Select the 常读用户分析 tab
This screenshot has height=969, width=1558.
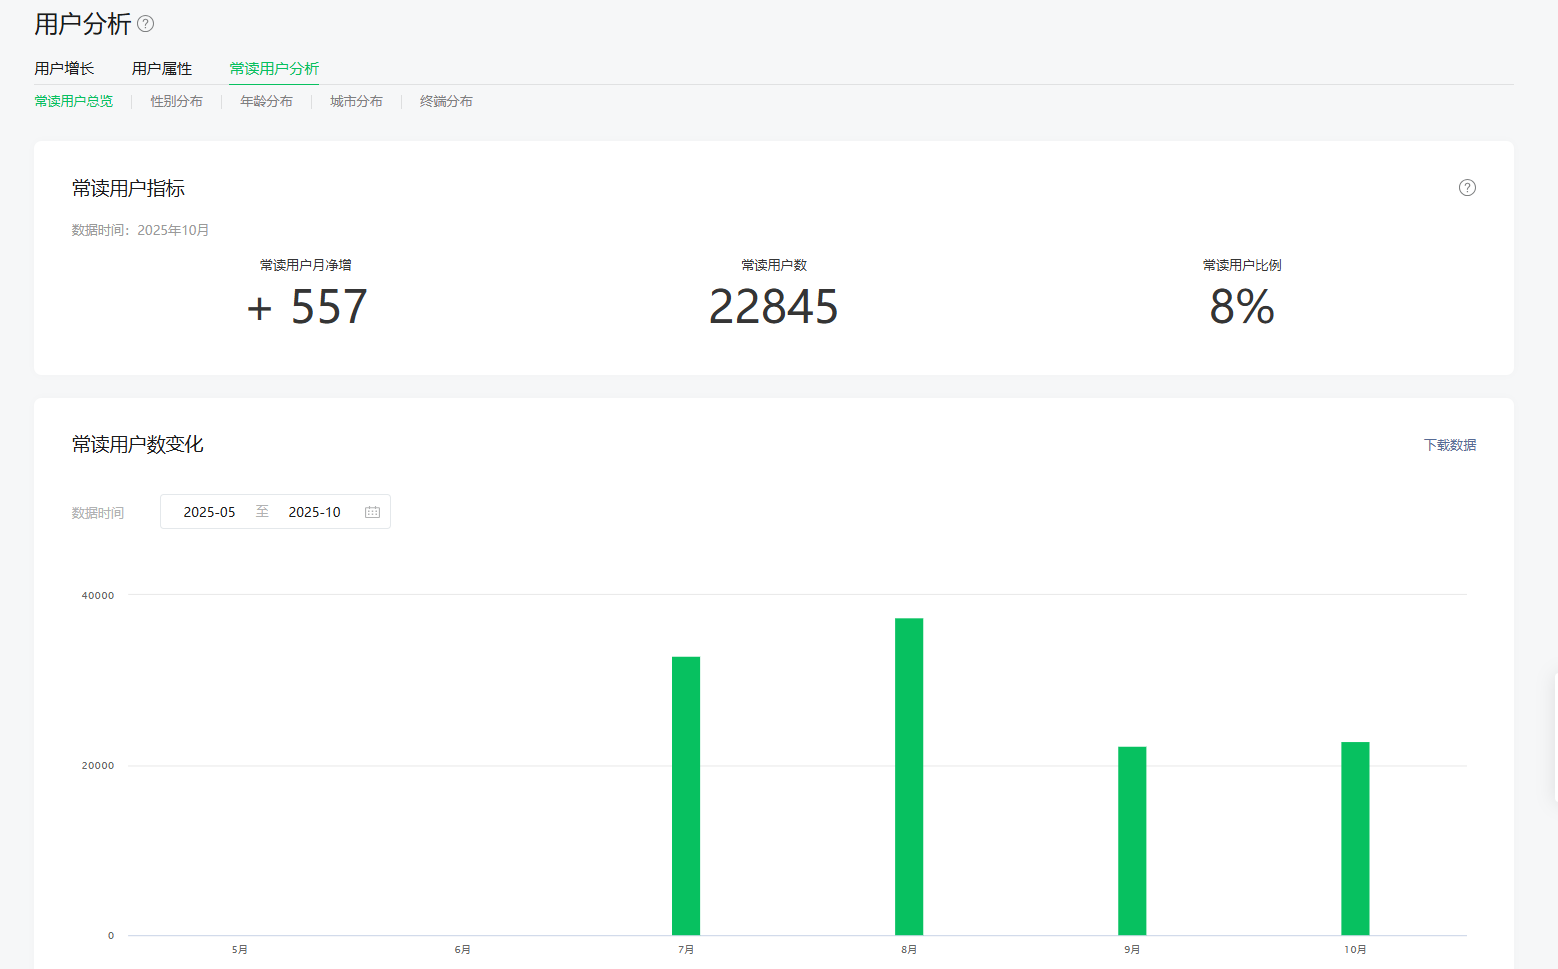point(274,69)
